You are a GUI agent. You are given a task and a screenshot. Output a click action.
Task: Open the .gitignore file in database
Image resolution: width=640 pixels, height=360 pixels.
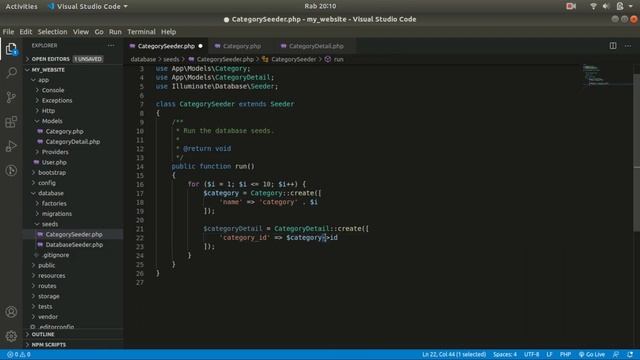(x=56, y=255)
